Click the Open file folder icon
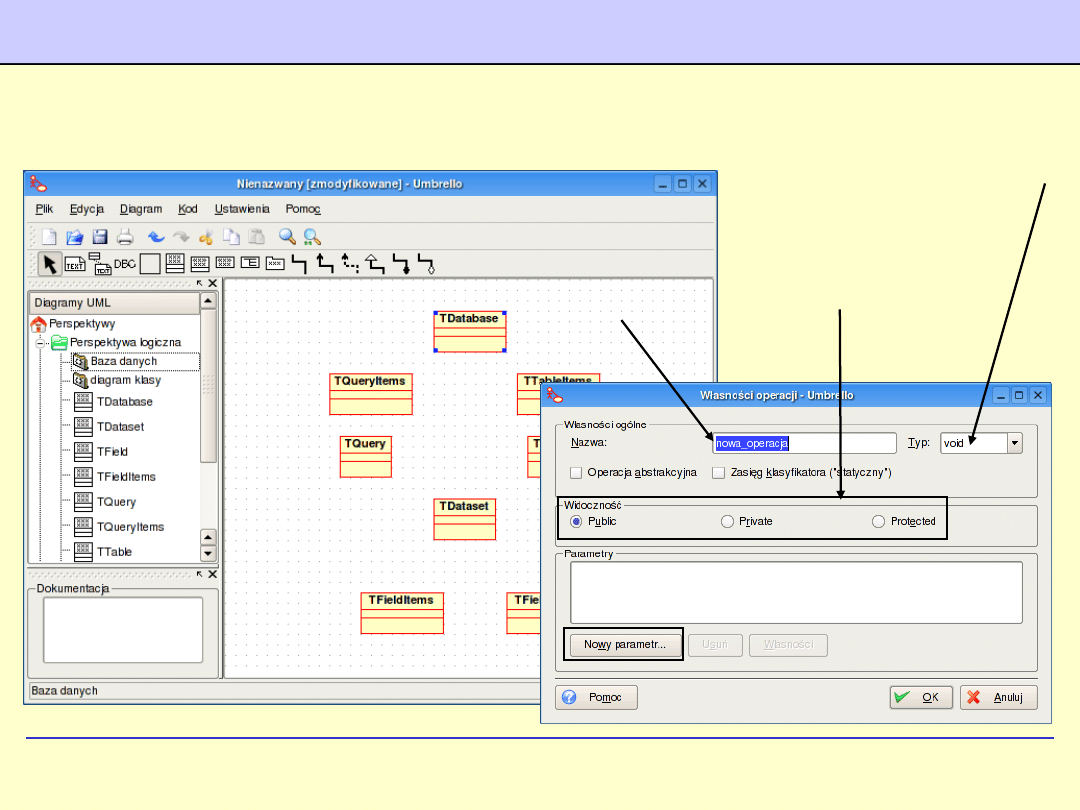This screenshot has width=1080, height=810. pyautogui.click(x=75, y=237)
